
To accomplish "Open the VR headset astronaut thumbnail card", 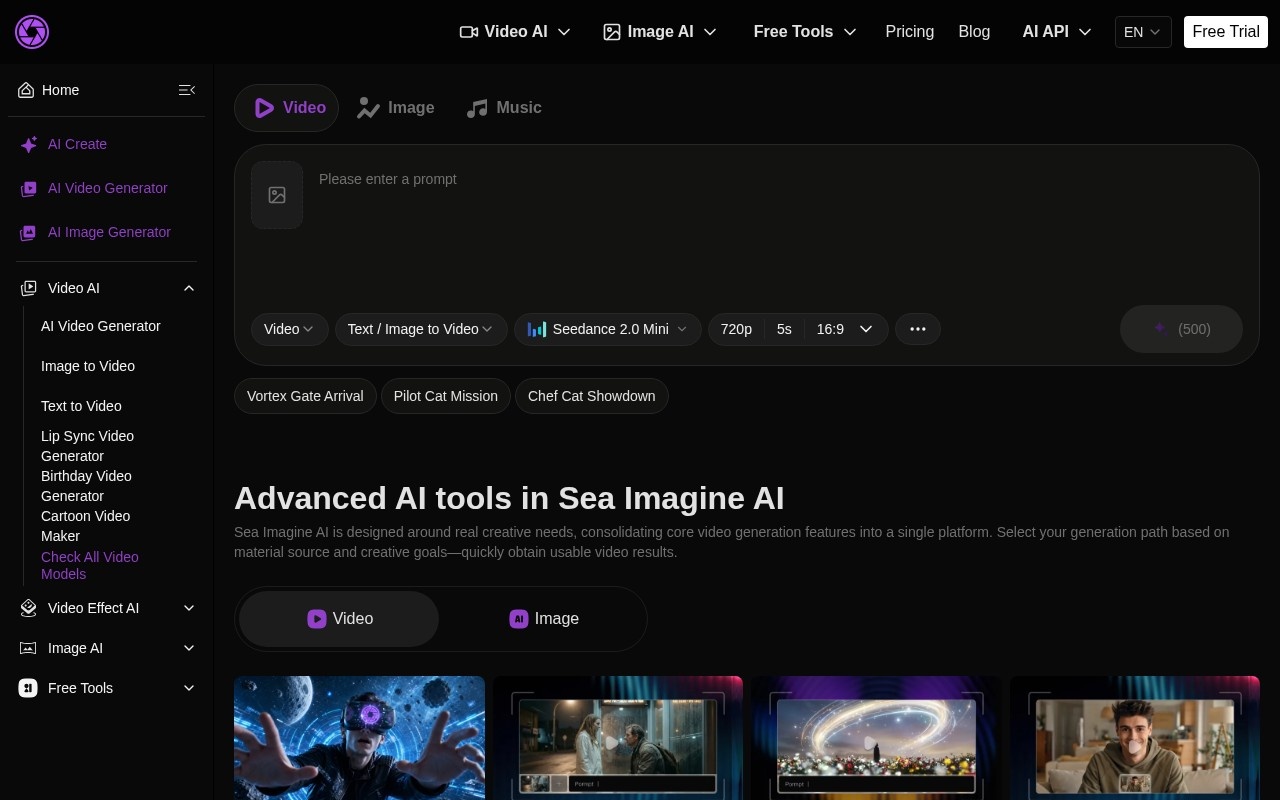I will [359, 738].
